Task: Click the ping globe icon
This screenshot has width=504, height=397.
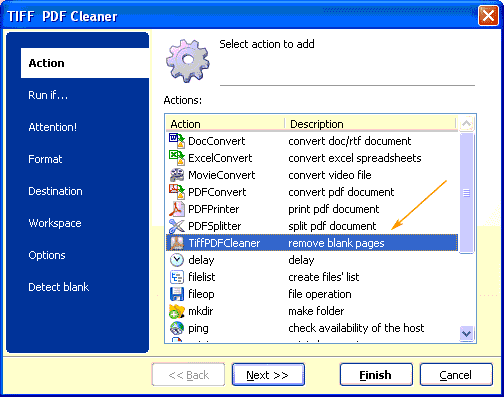Action: [x=177, y=328]
